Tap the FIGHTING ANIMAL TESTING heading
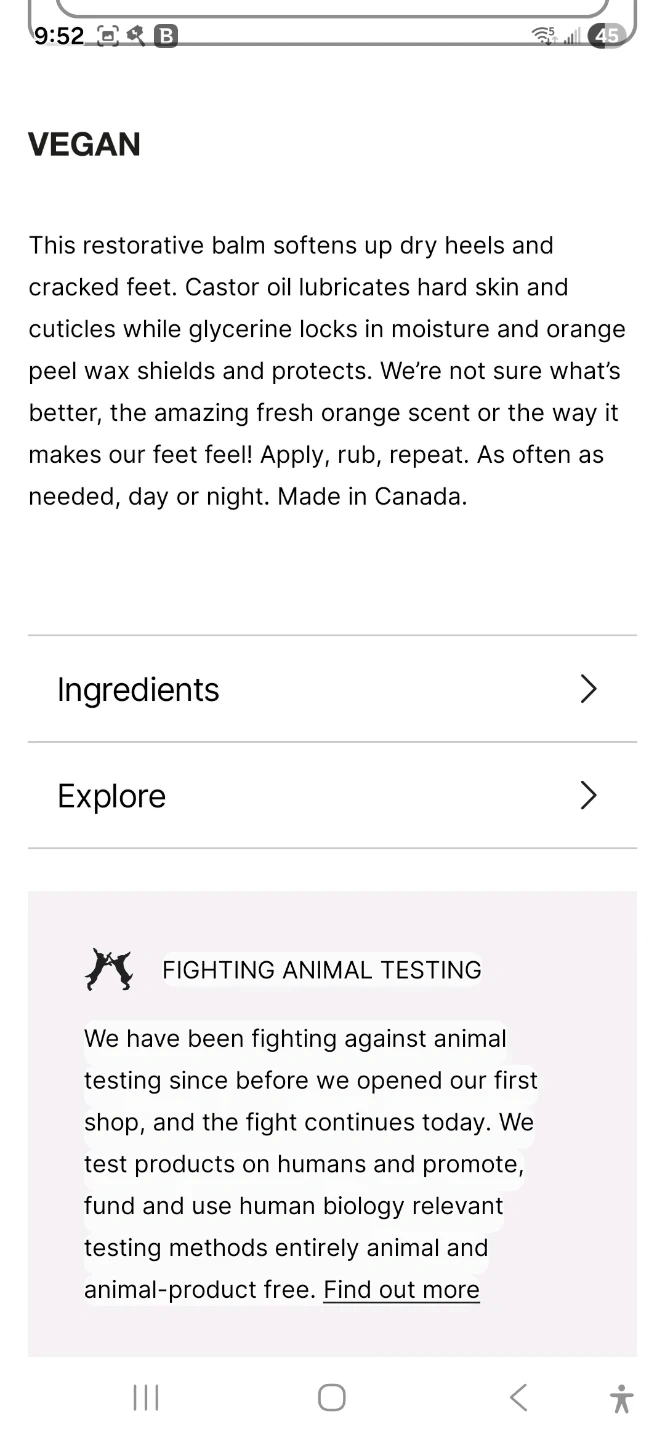 (x=321, y=970)
